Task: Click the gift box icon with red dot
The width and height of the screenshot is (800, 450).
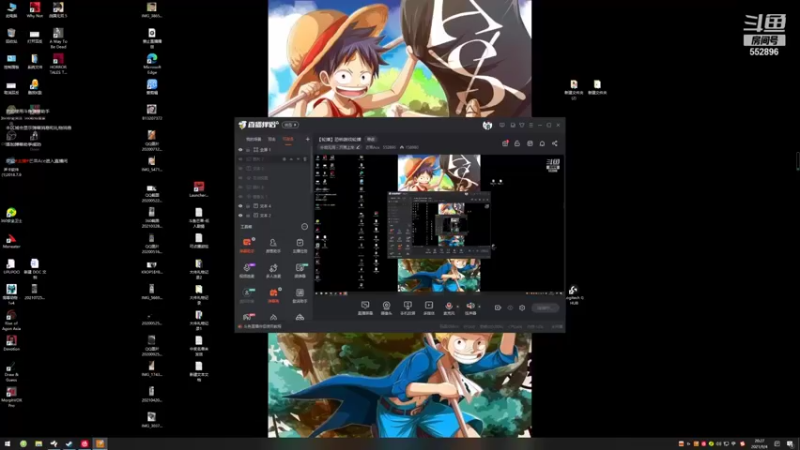Action: click(x=505, y=143)
